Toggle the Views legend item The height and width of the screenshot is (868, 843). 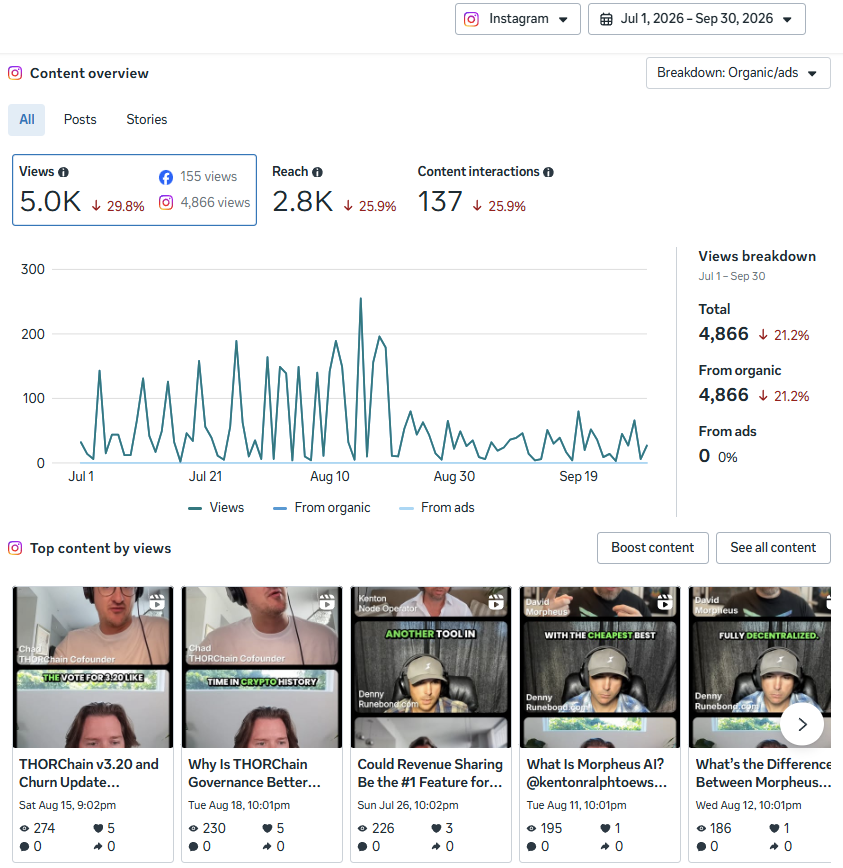(x=216, y=508)
